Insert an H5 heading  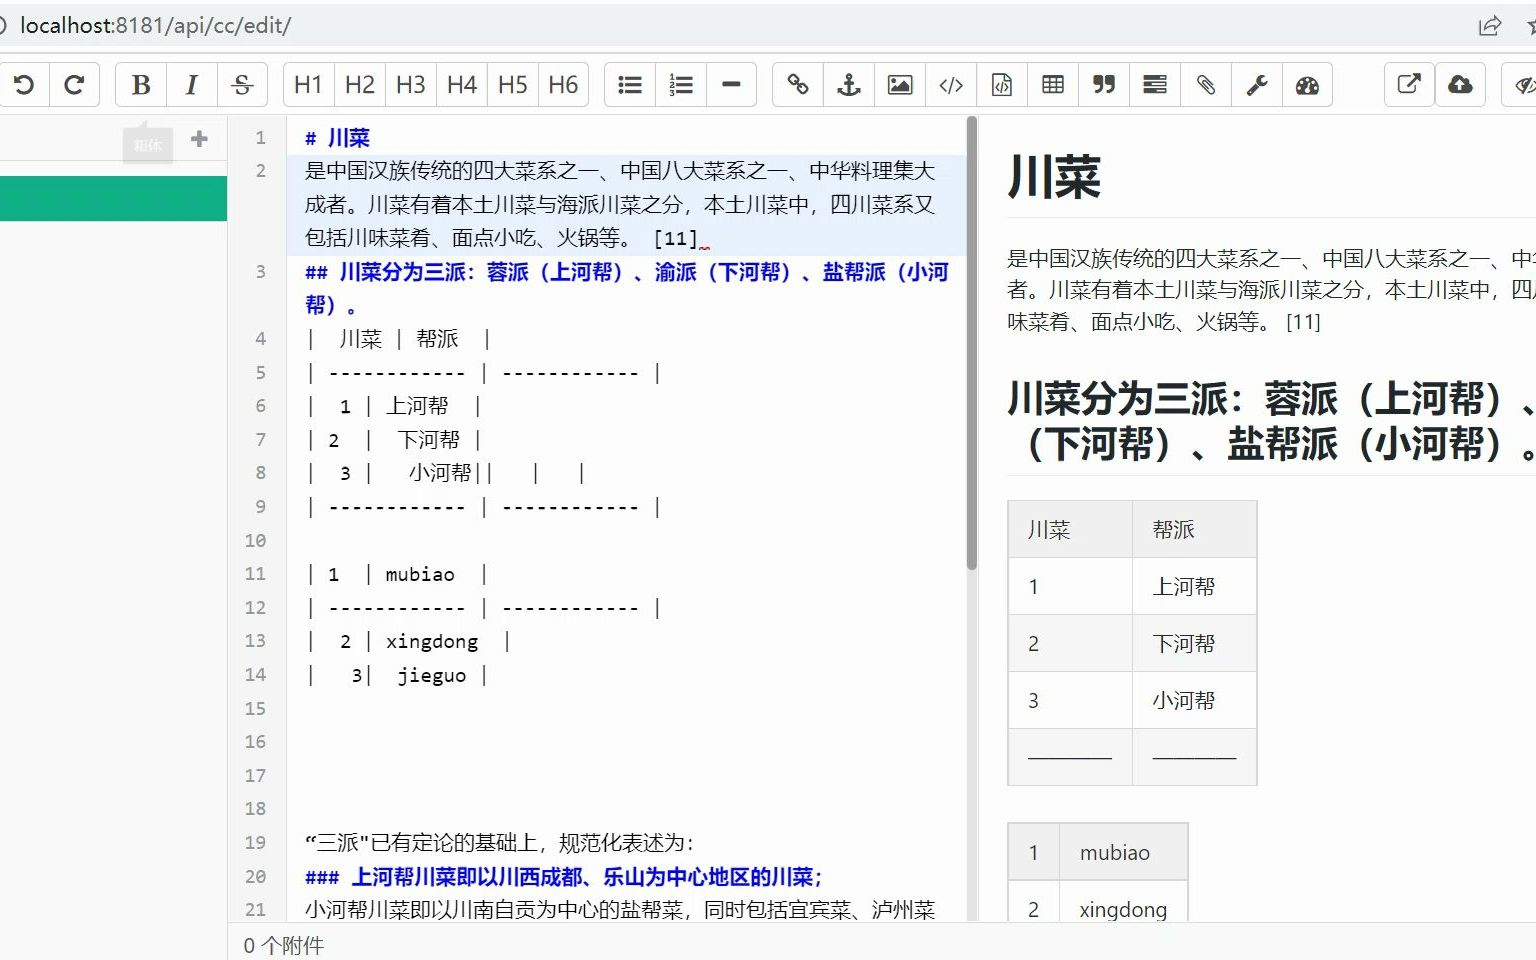512,85
